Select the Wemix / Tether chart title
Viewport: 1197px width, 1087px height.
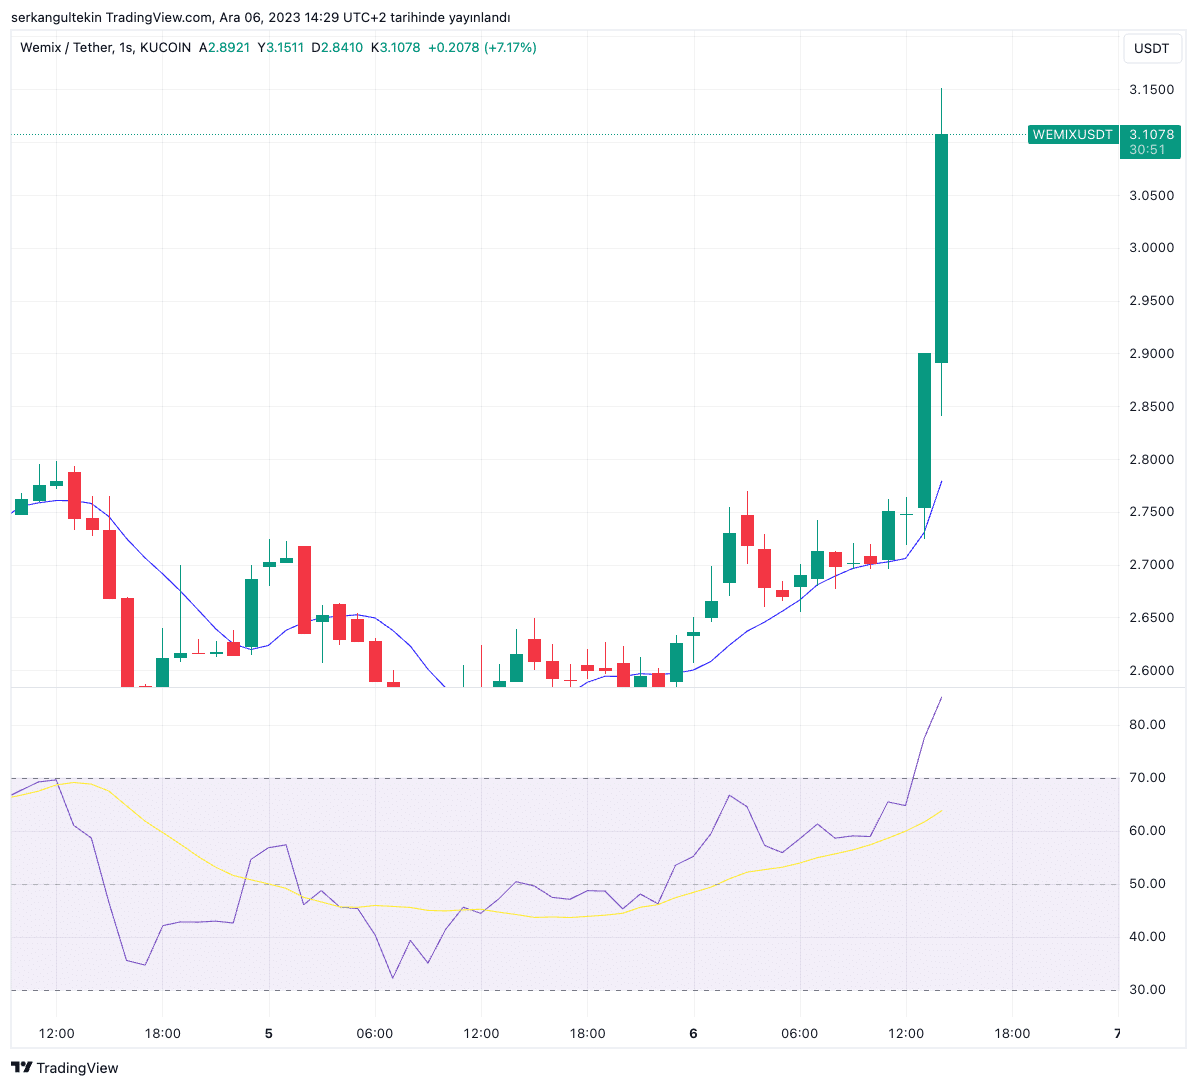(x=105, y=47)
